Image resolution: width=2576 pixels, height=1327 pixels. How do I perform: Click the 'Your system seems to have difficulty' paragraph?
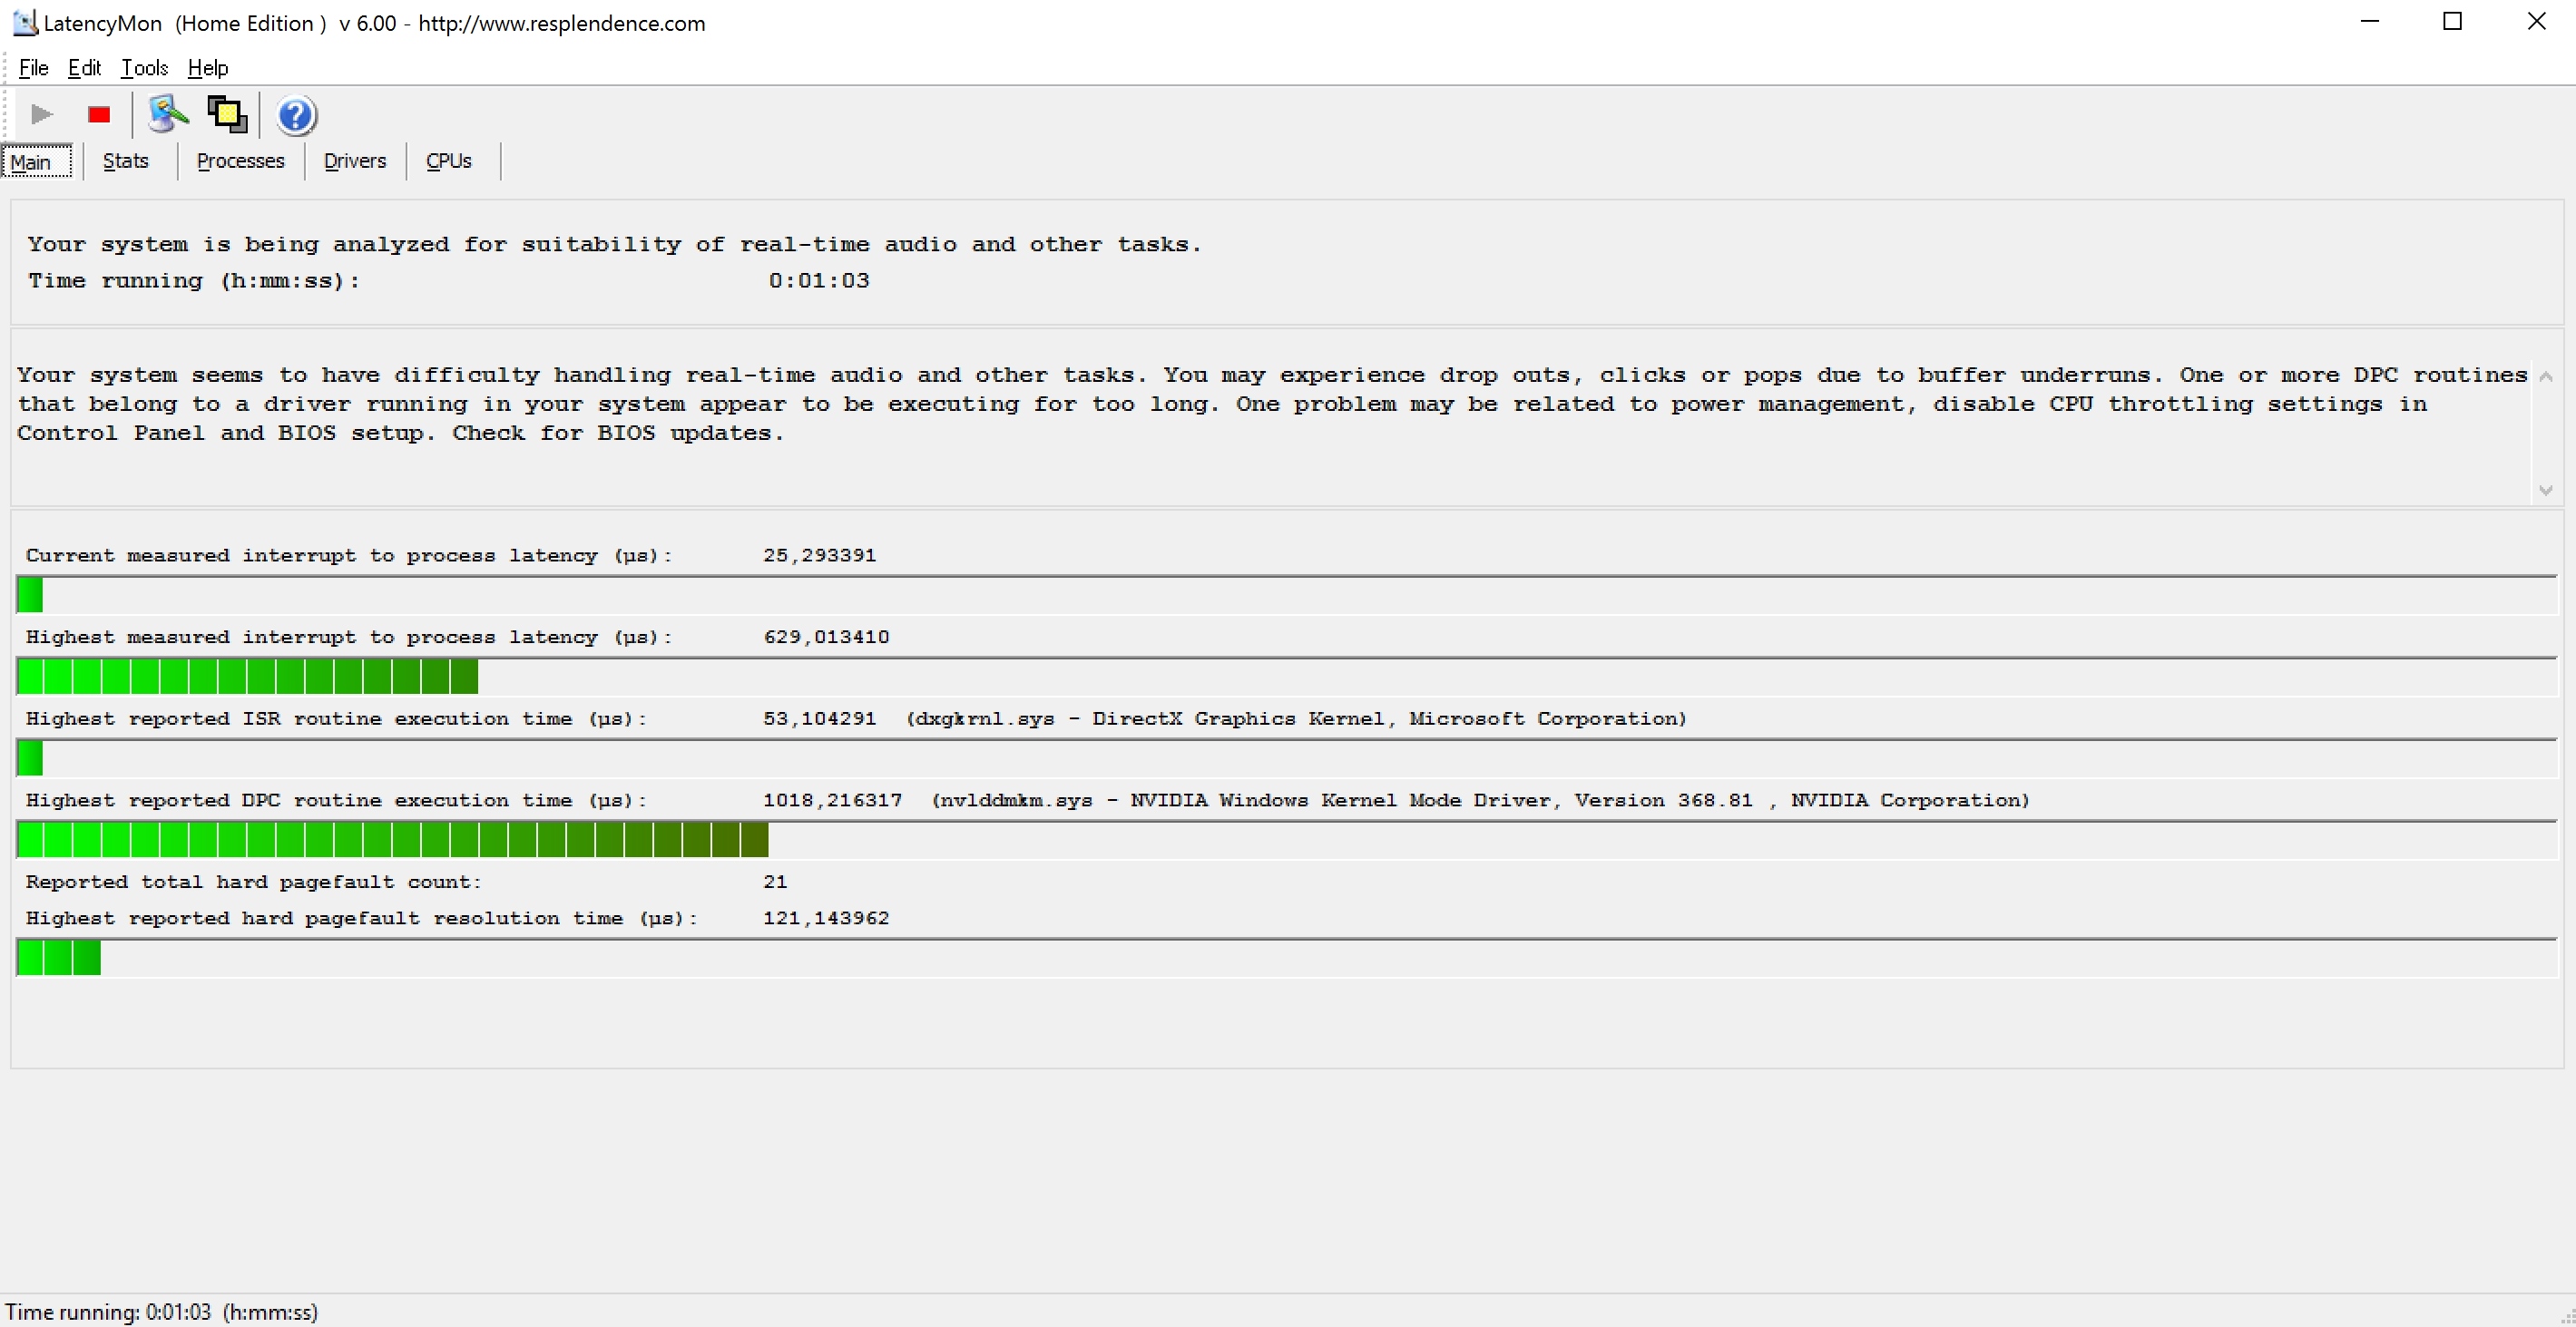1272,405
